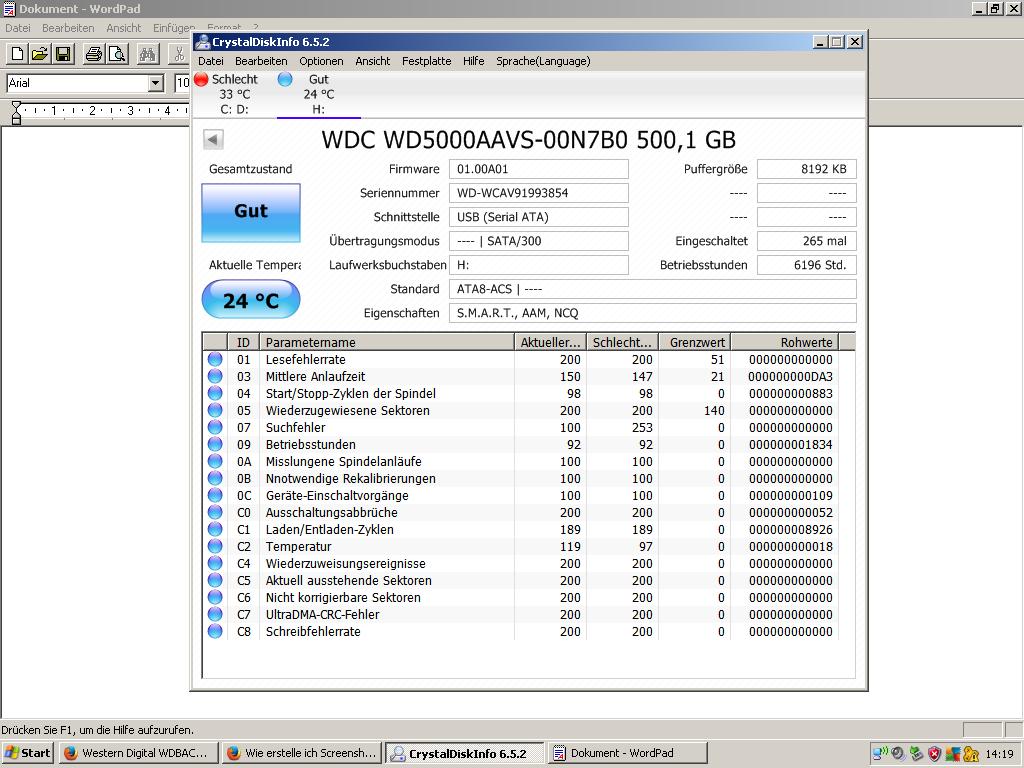The height and width of the screenshot is (768, 1024).
Task: Open Hilfe menu in CrystalDiskInfo
Action: (473, 61)
